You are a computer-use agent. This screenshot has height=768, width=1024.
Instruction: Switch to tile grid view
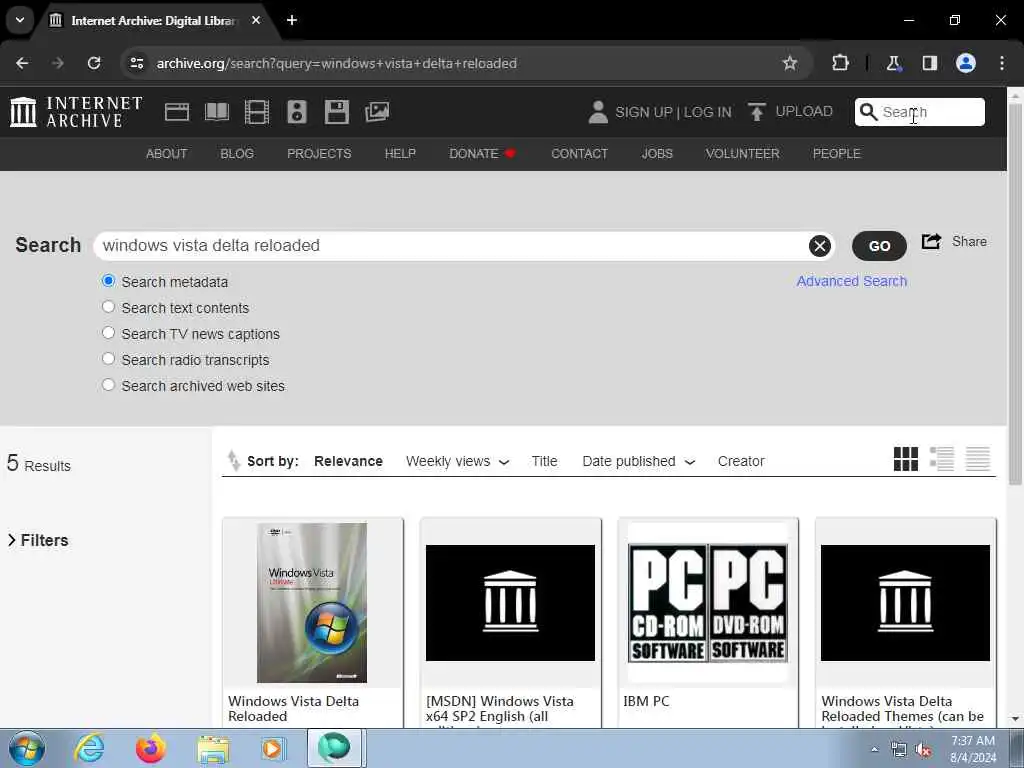pos(906,459)
